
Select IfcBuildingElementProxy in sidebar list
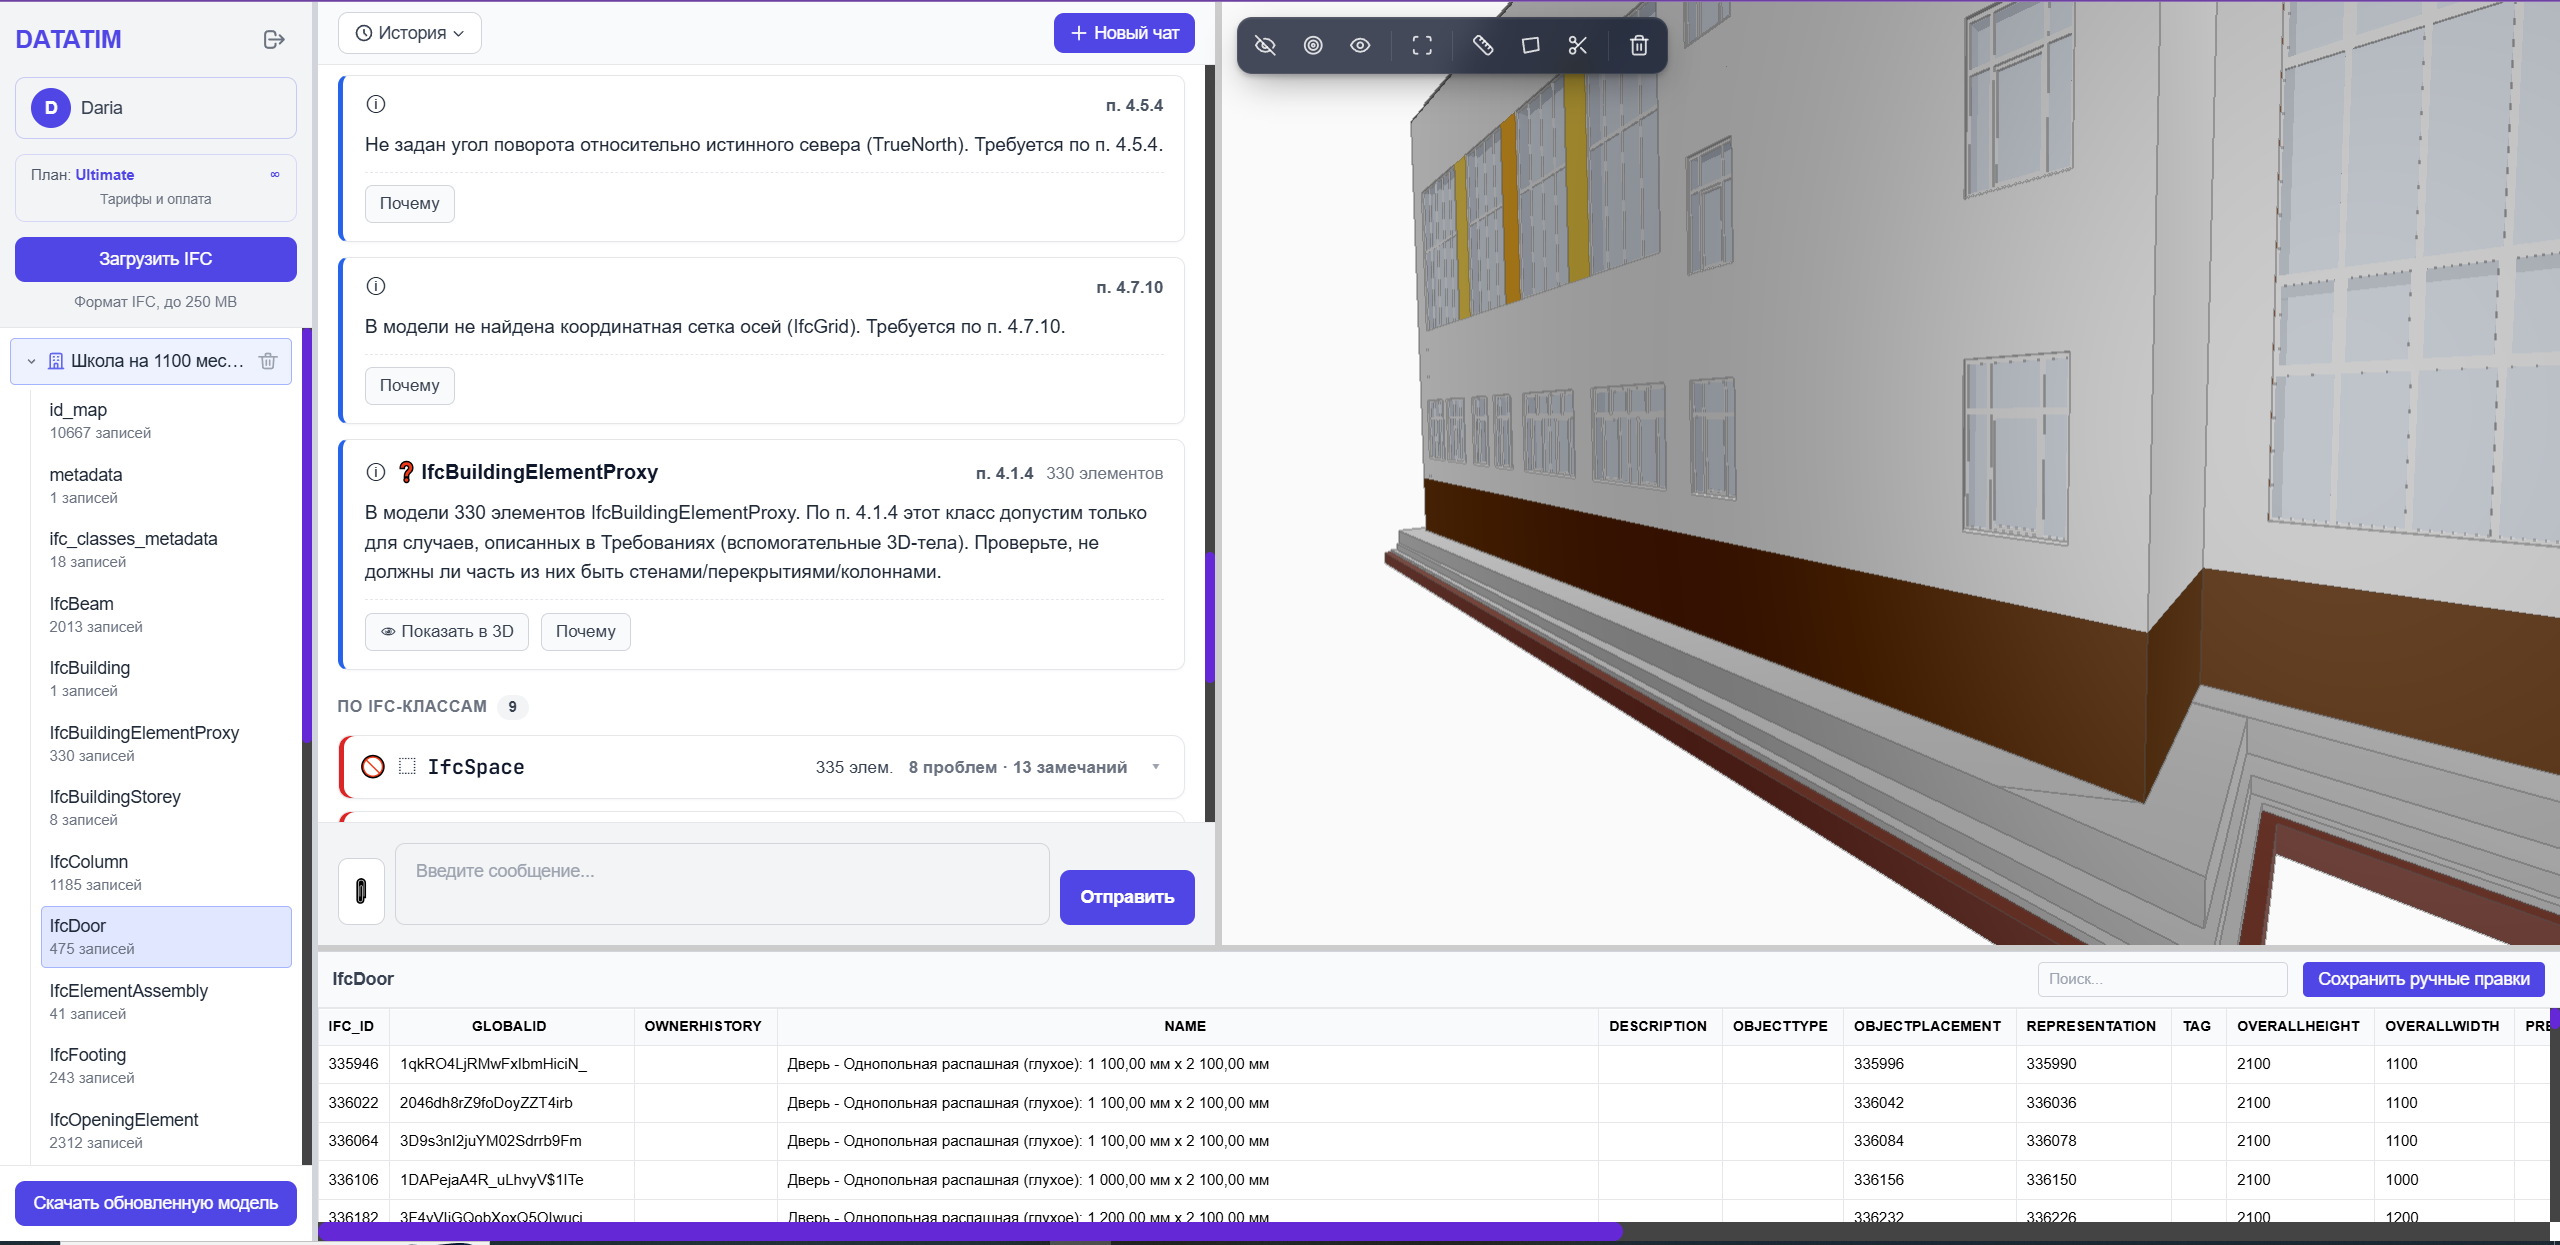coord(166,744)
